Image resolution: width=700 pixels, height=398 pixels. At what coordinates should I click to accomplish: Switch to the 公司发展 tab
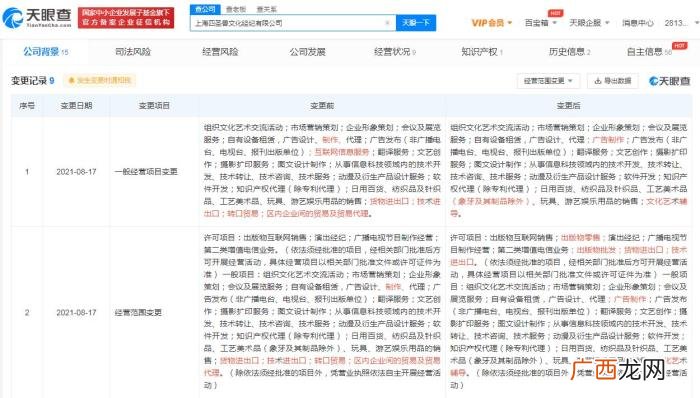[x=307, y=52]
